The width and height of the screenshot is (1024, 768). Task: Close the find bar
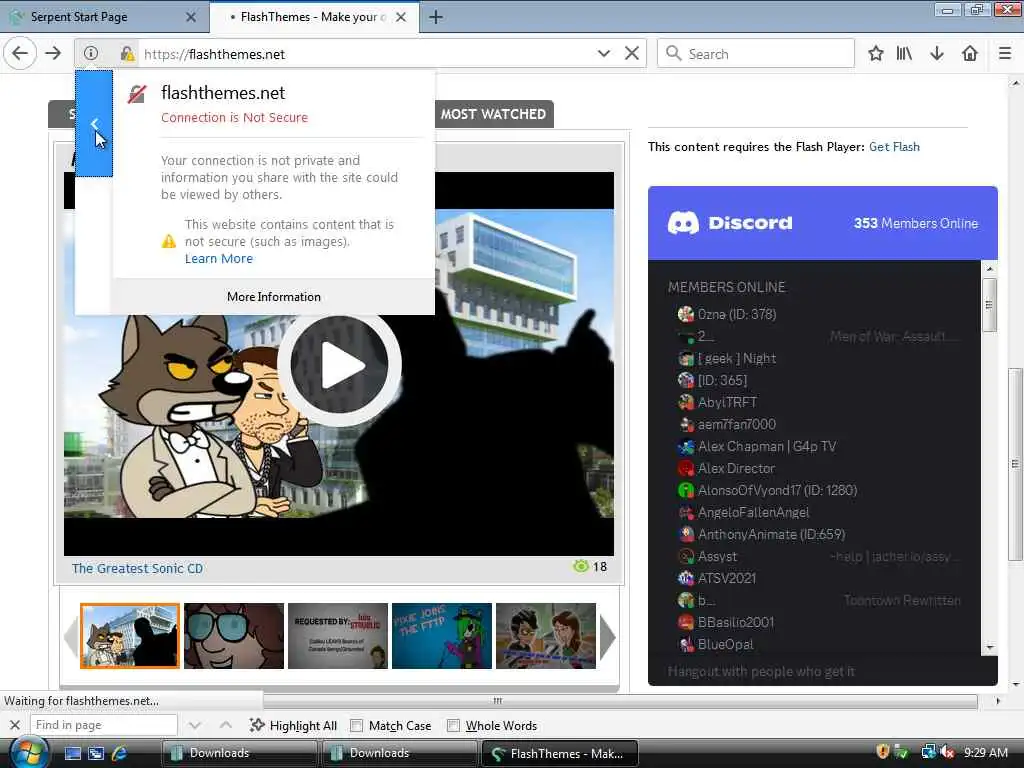pyautogui.click(x=14, y=725)
